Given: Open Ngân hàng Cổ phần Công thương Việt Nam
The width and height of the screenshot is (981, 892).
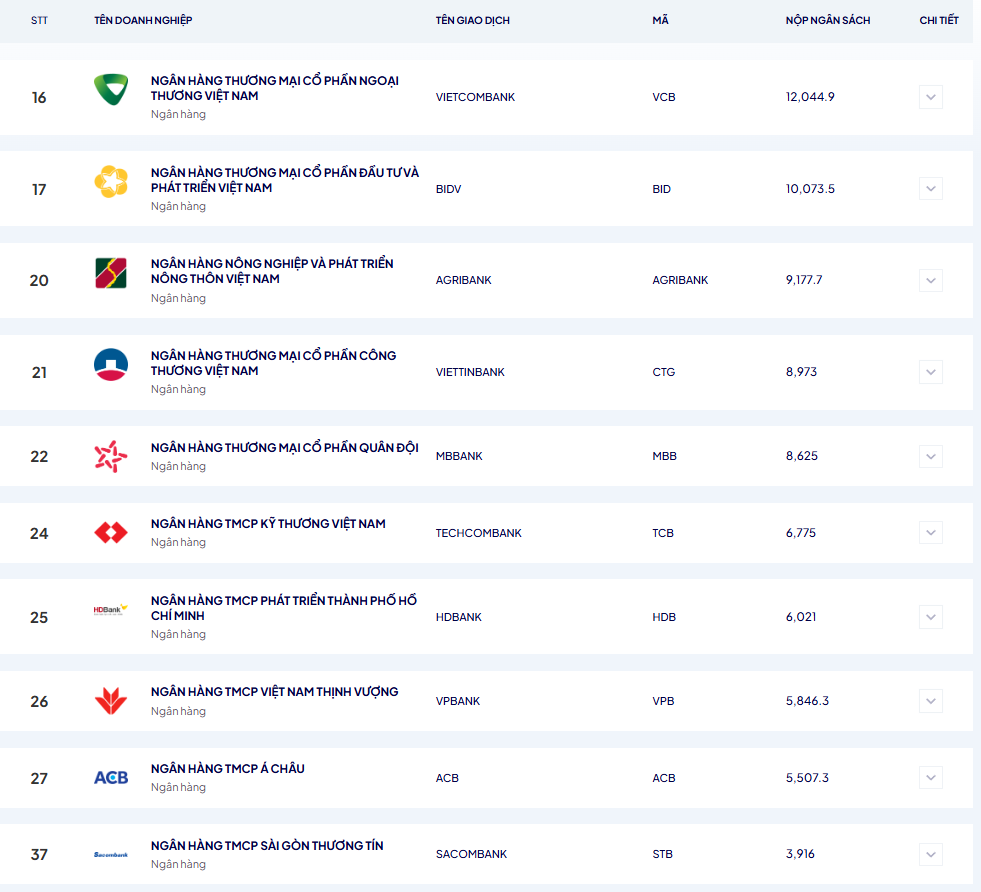Looking at the screenshot, I should [273, 363].
